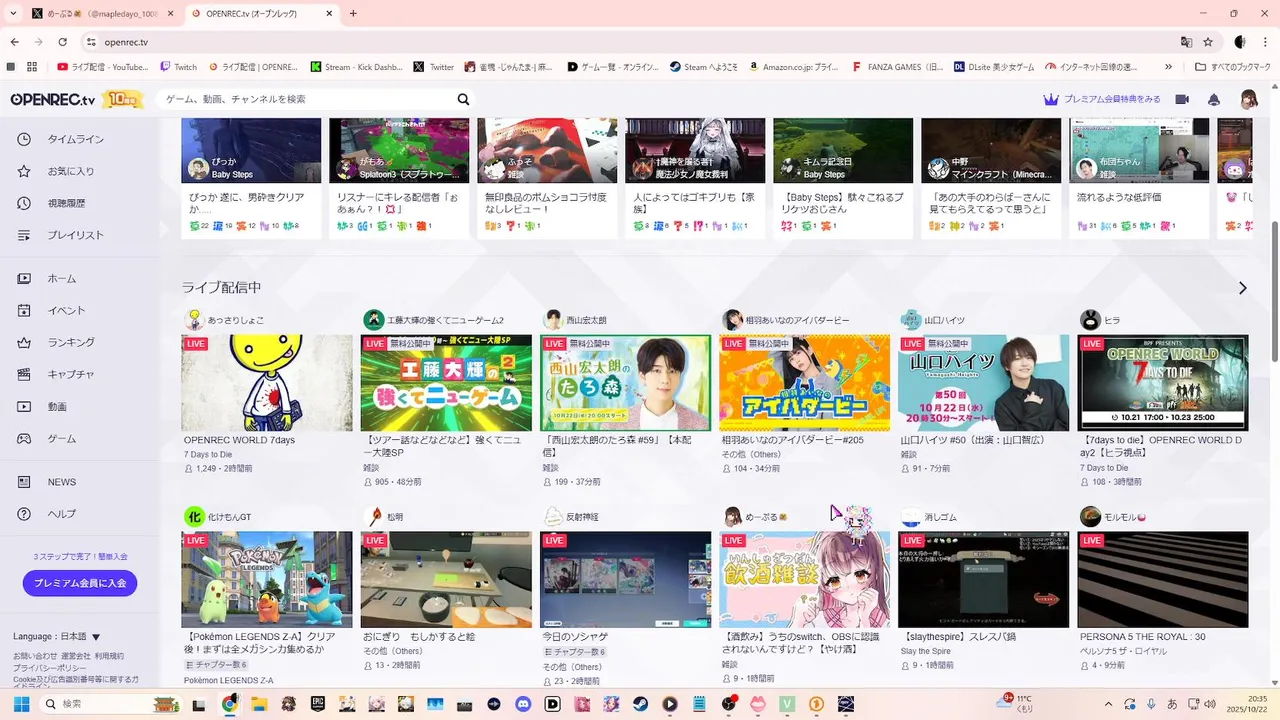
Task: Open new browser tab with plus
Action: pos(353,13)
